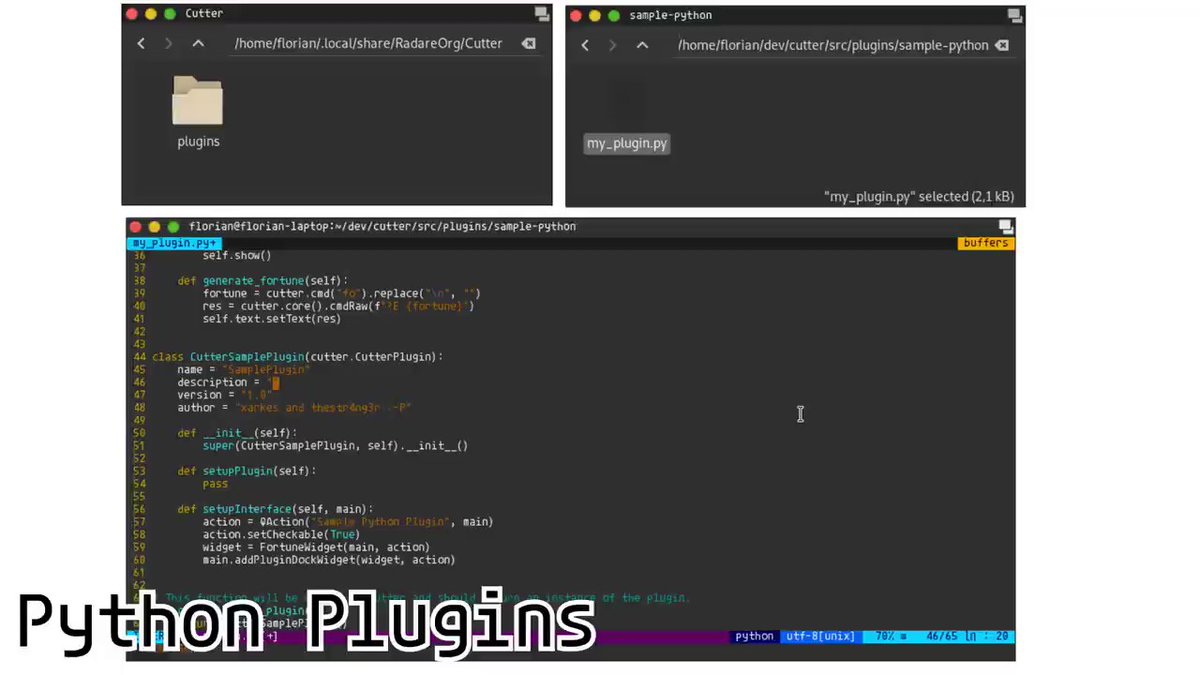Click the "my_plugin.py" selected status text
The image size is (1200, 675).
918,197
